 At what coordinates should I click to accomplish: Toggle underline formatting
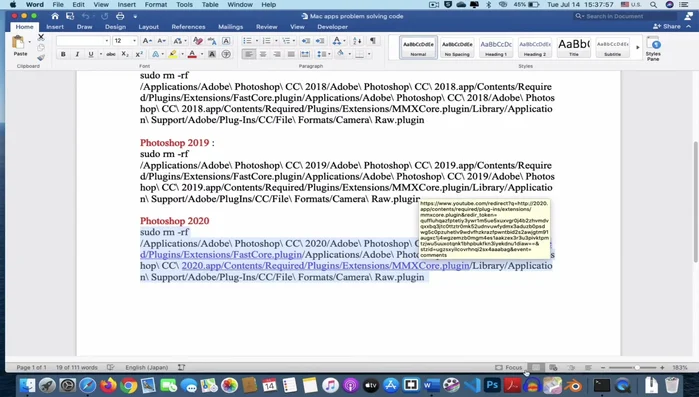pyautogui.click(x=90, y=54)
